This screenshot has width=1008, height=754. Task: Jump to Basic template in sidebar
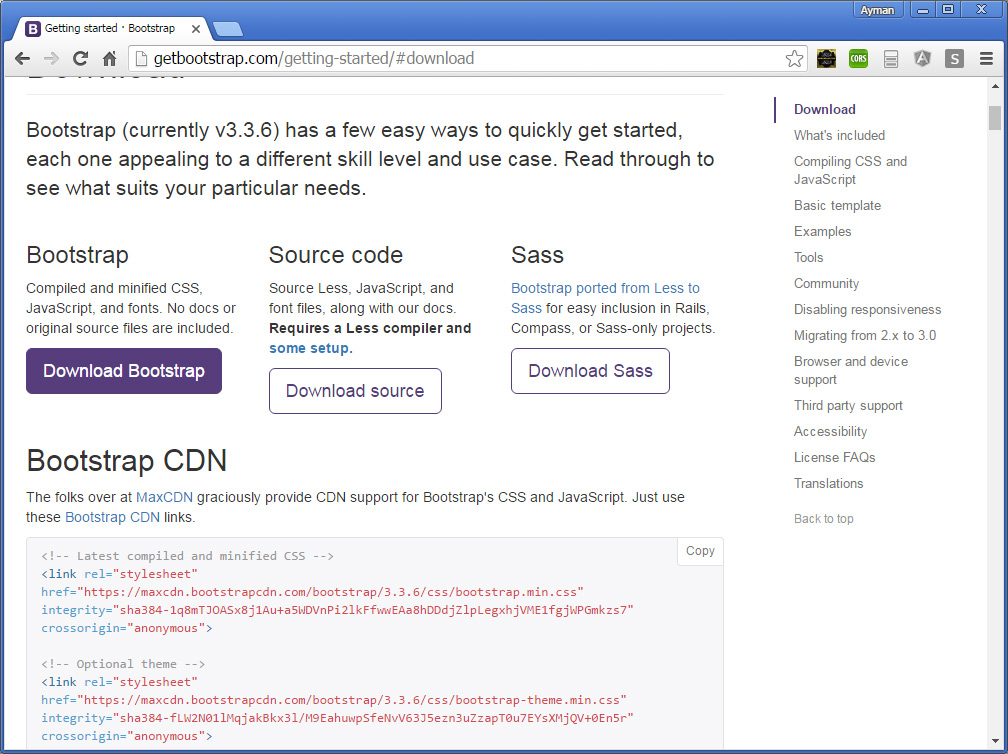(837, 205)
